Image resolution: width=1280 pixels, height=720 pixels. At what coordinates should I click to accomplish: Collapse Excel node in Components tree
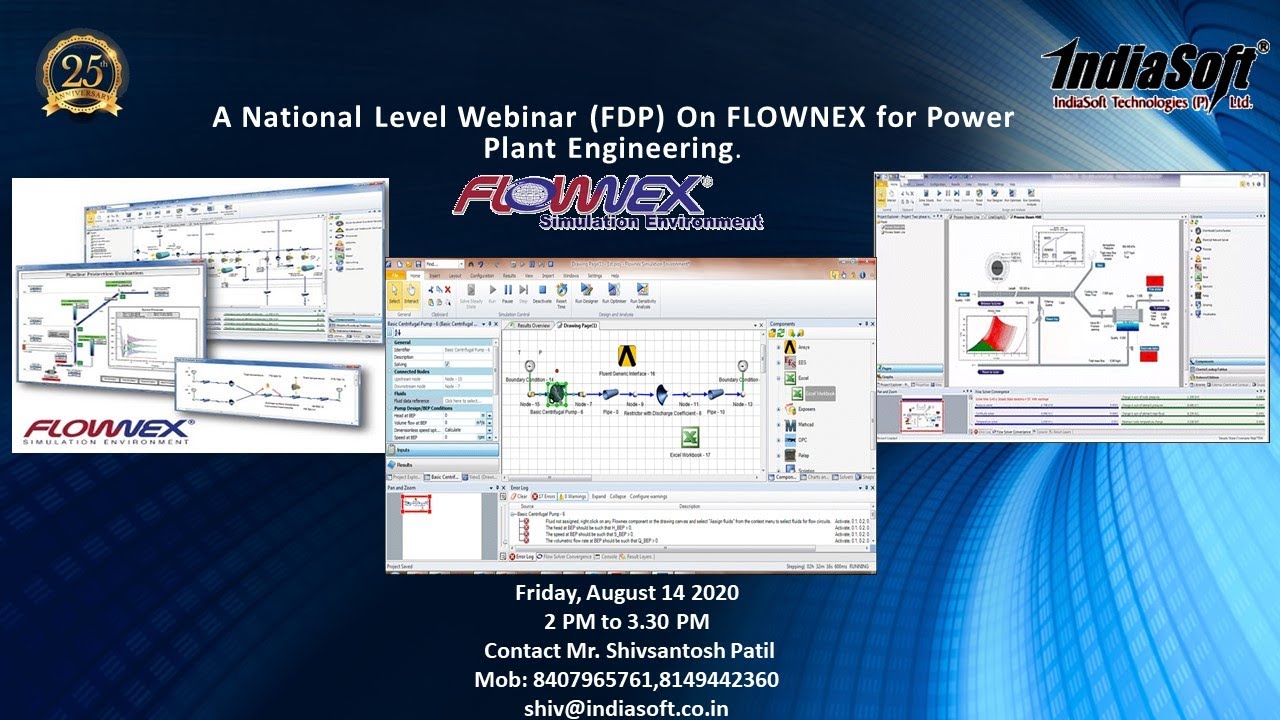(x=778, y=378)
